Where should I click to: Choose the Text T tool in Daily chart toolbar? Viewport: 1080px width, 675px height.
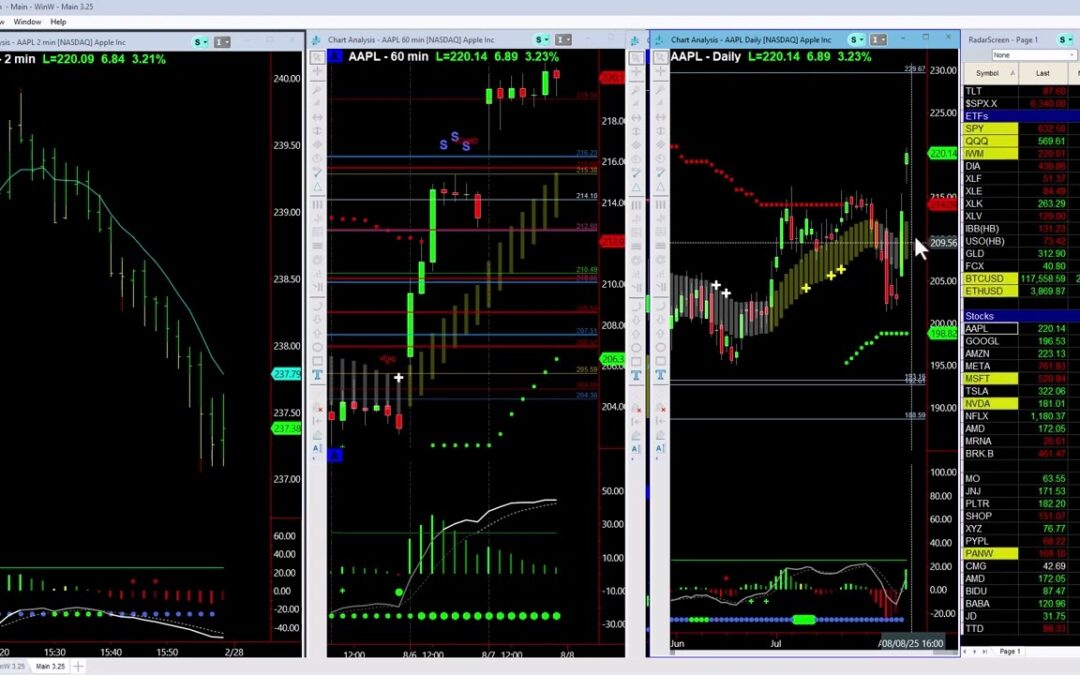pos(660,375)
